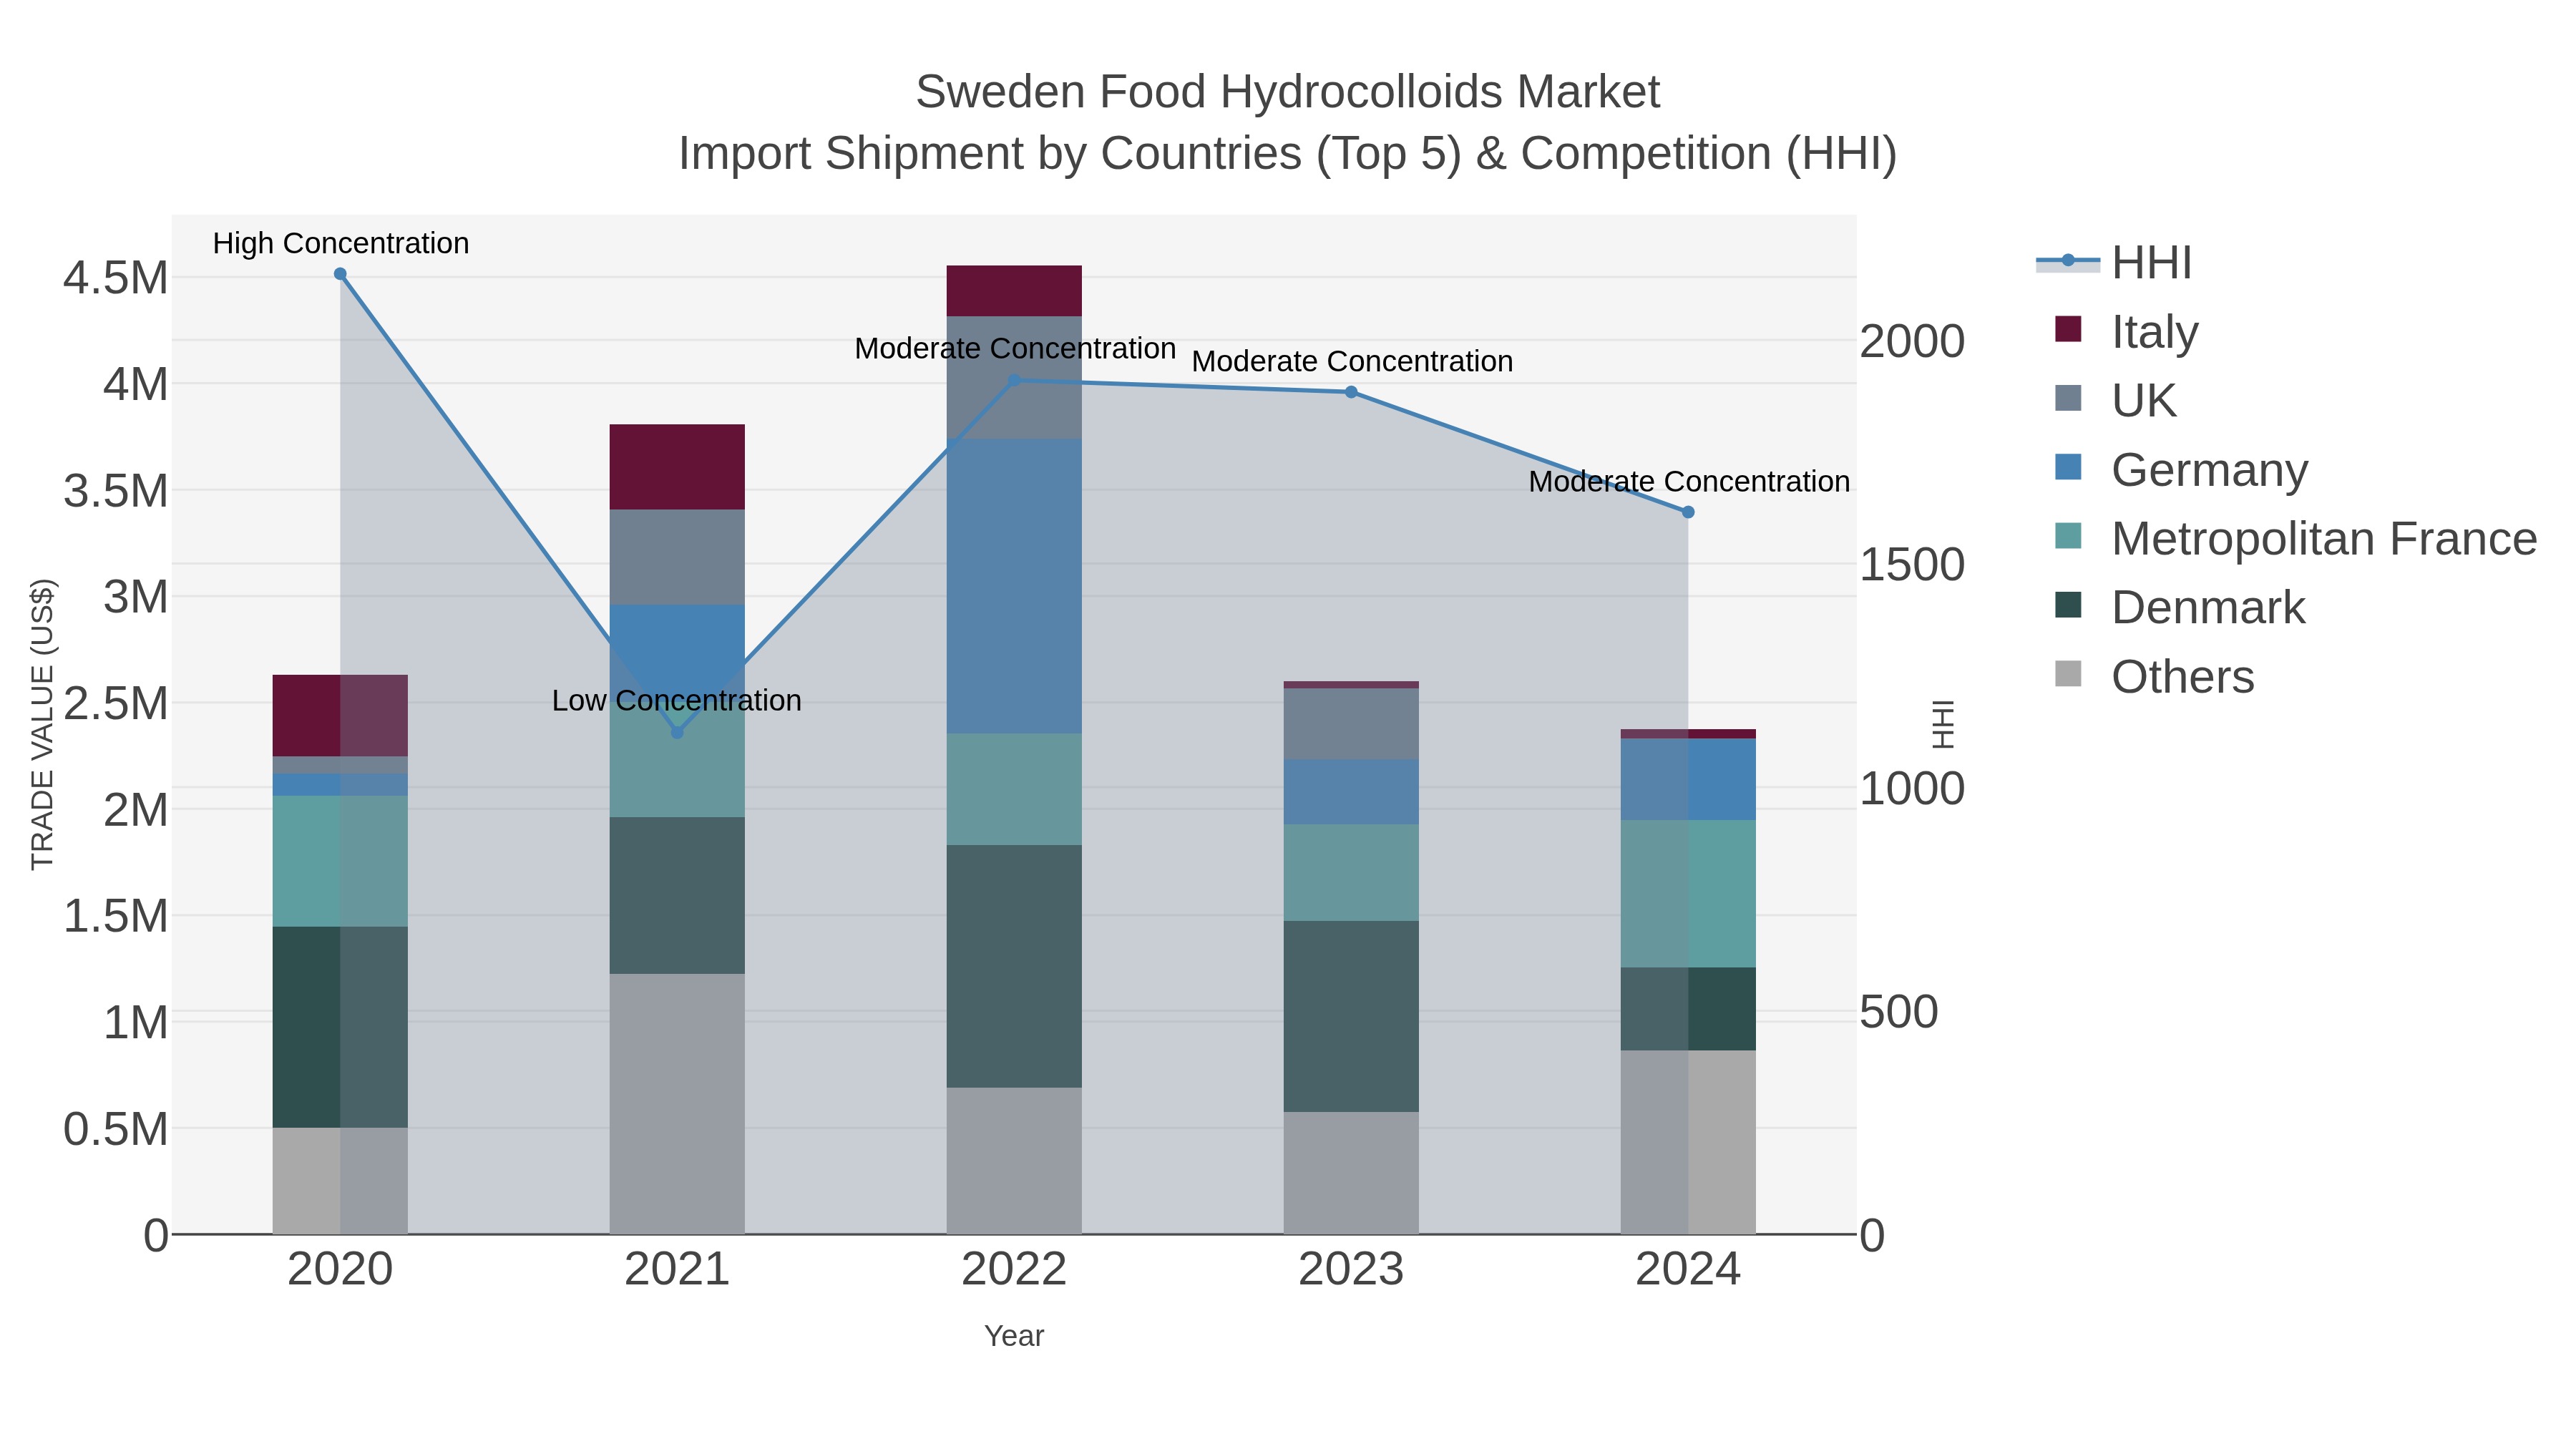The image size is (2576, 1449).
Task: Click 'Moderate Concentration' label above 2022
Action: (x=1015, y=348)
